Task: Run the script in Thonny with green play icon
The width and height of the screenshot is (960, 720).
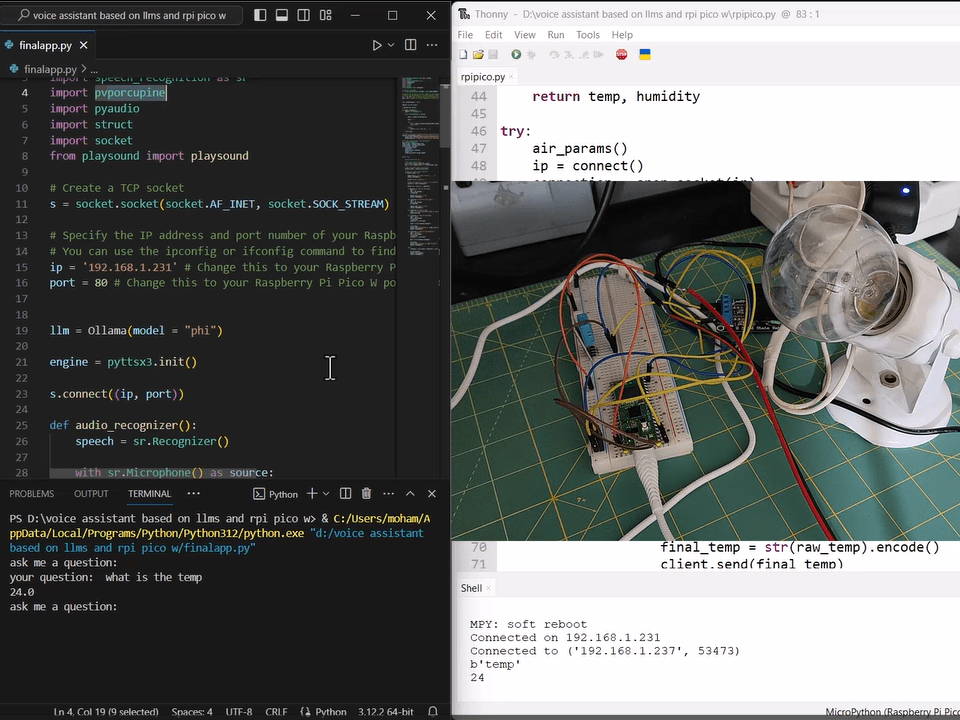Action: tap(515, 54)
